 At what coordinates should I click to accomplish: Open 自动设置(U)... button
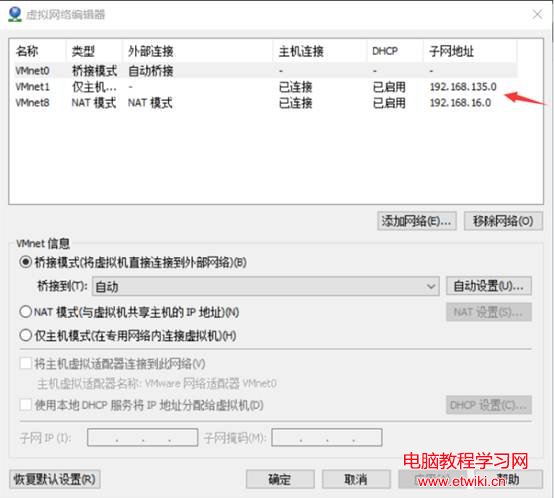[x=489, y=286]
